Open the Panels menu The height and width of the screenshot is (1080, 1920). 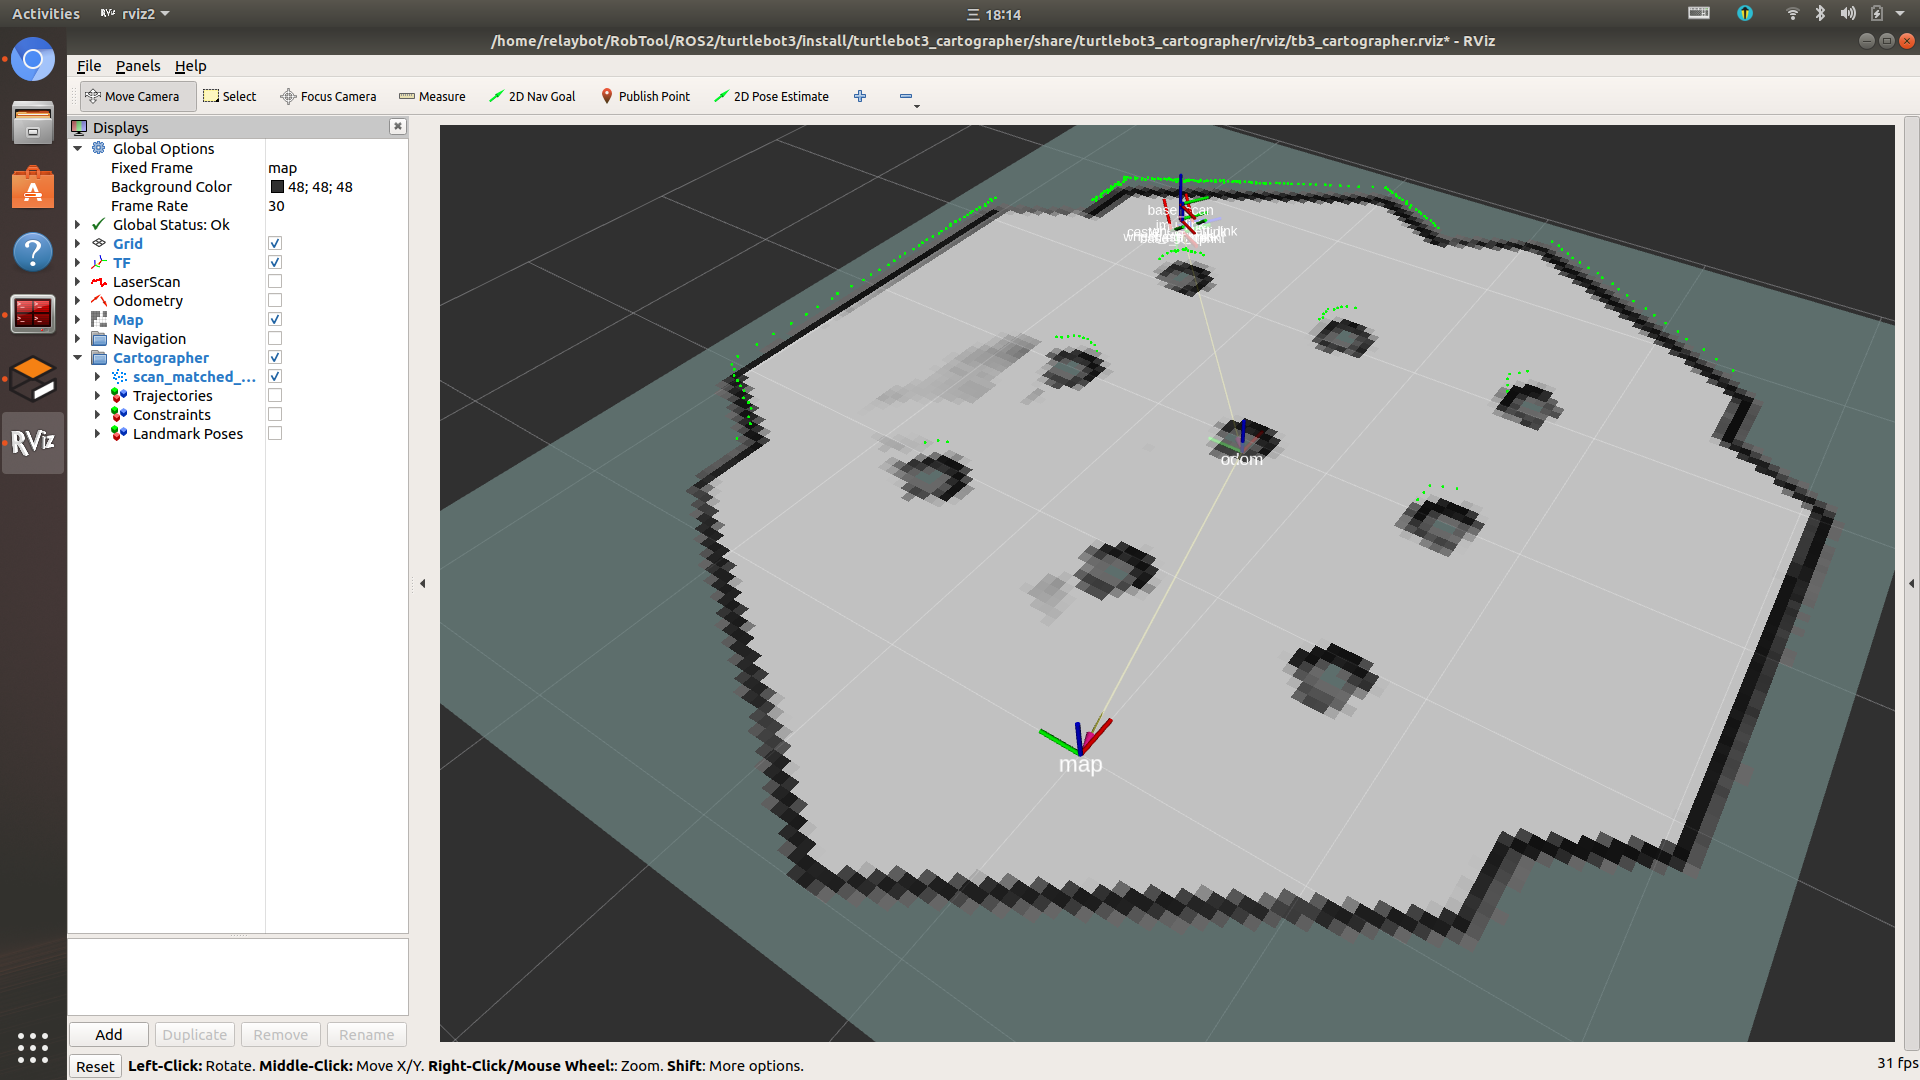[138, 66]
